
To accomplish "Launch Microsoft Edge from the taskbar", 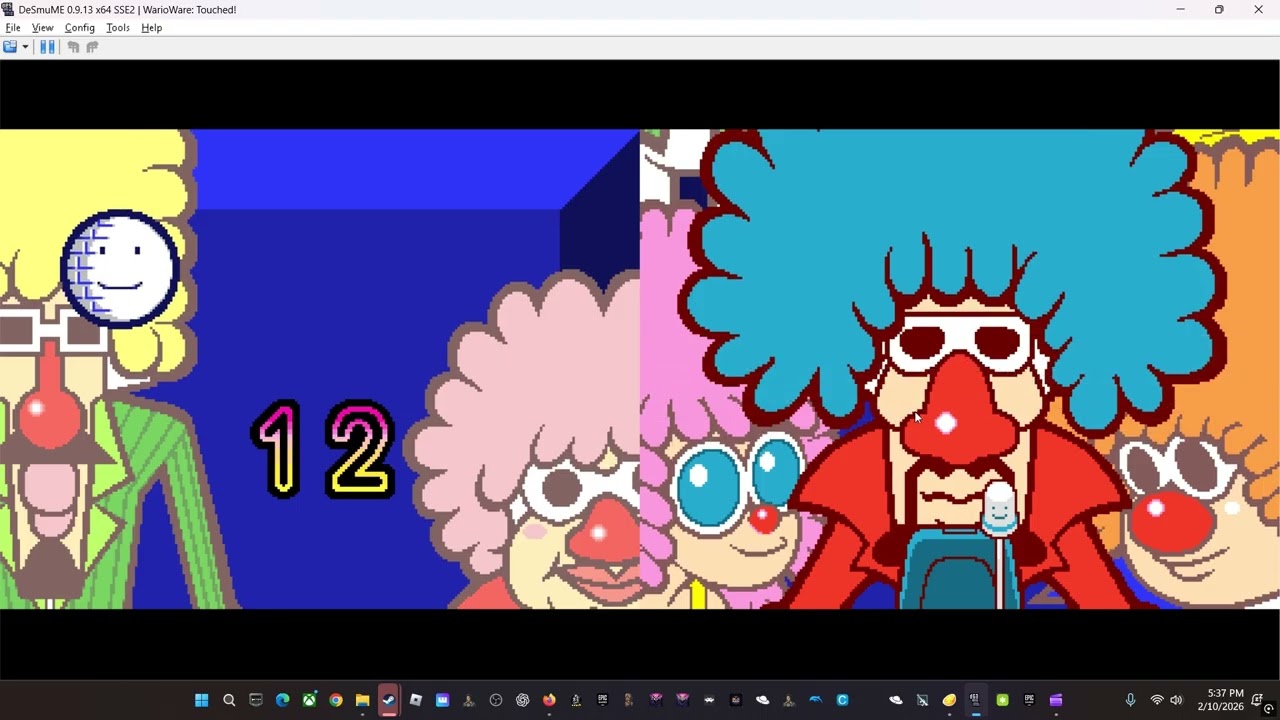I will pyautogui.click(x=282, y=700).
